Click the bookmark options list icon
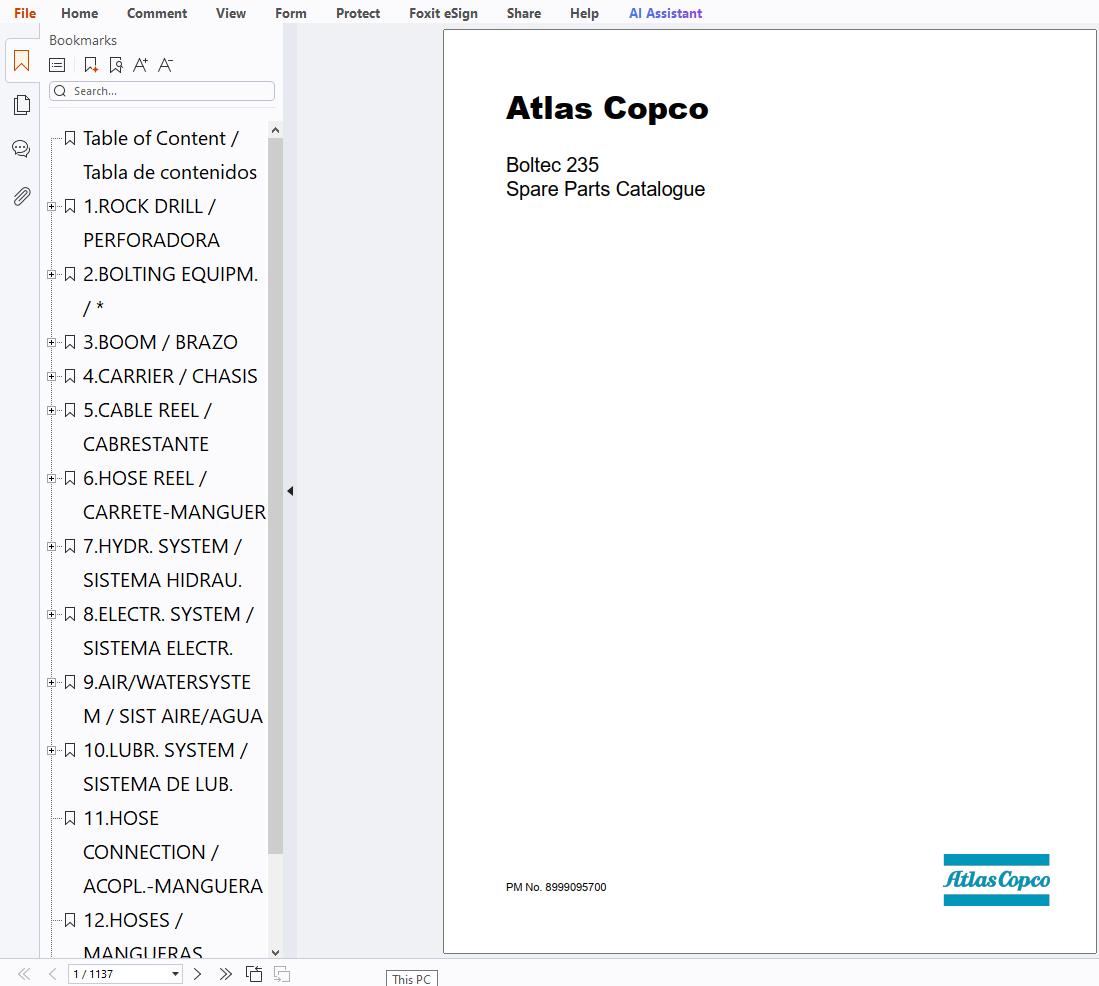The width and height of the screenshot is (1099, 986). coord(57,65)
